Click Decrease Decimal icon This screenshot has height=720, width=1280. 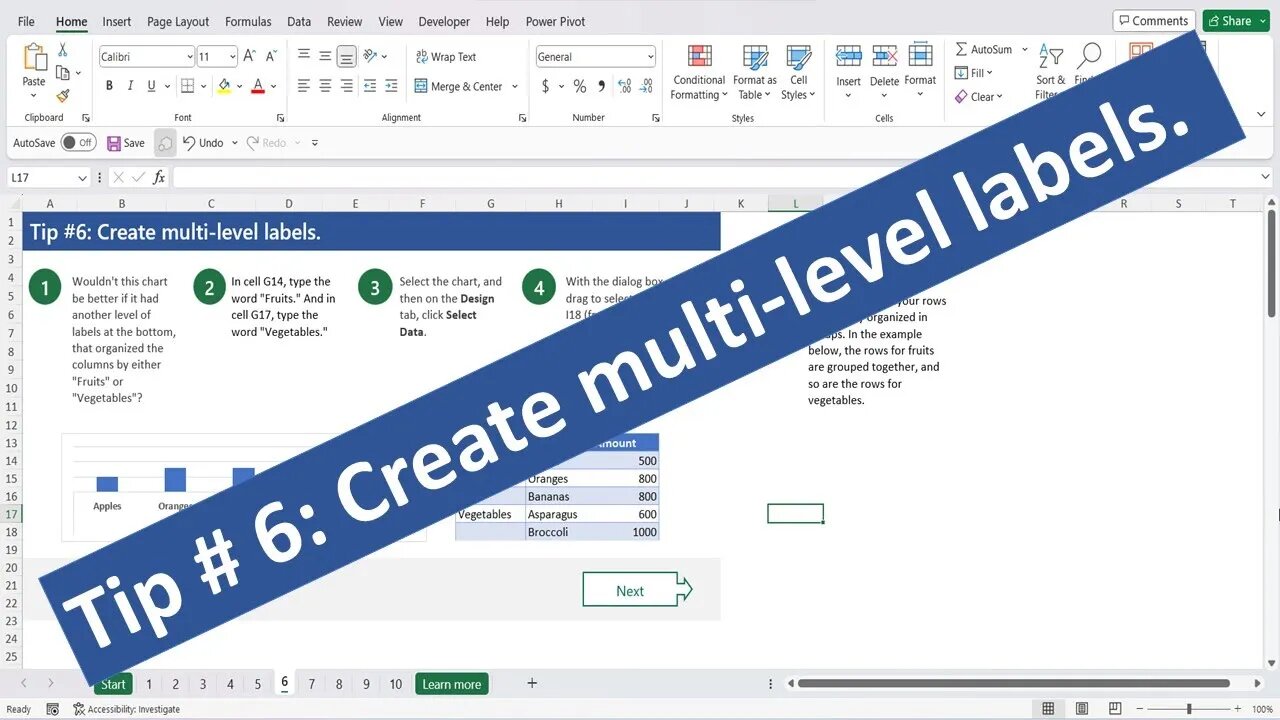(648, 87)
